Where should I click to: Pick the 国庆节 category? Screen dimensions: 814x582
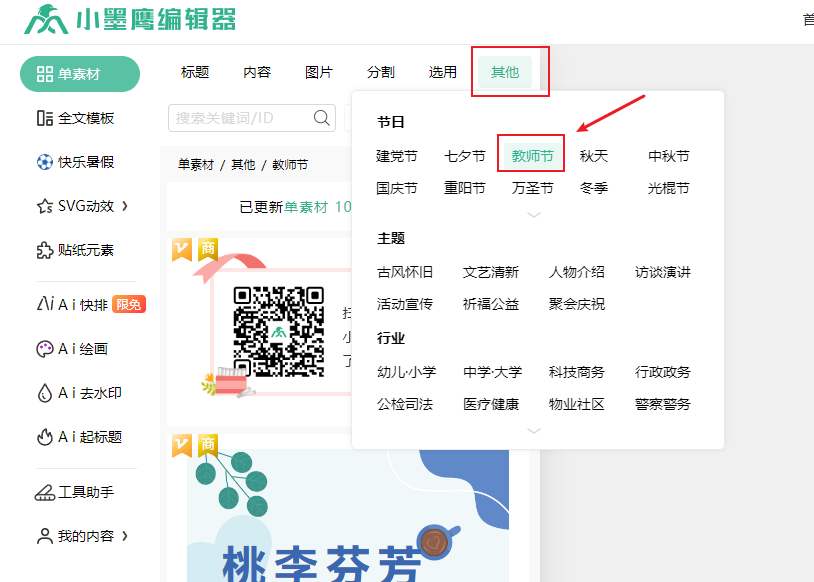click(x=397, y=188)
